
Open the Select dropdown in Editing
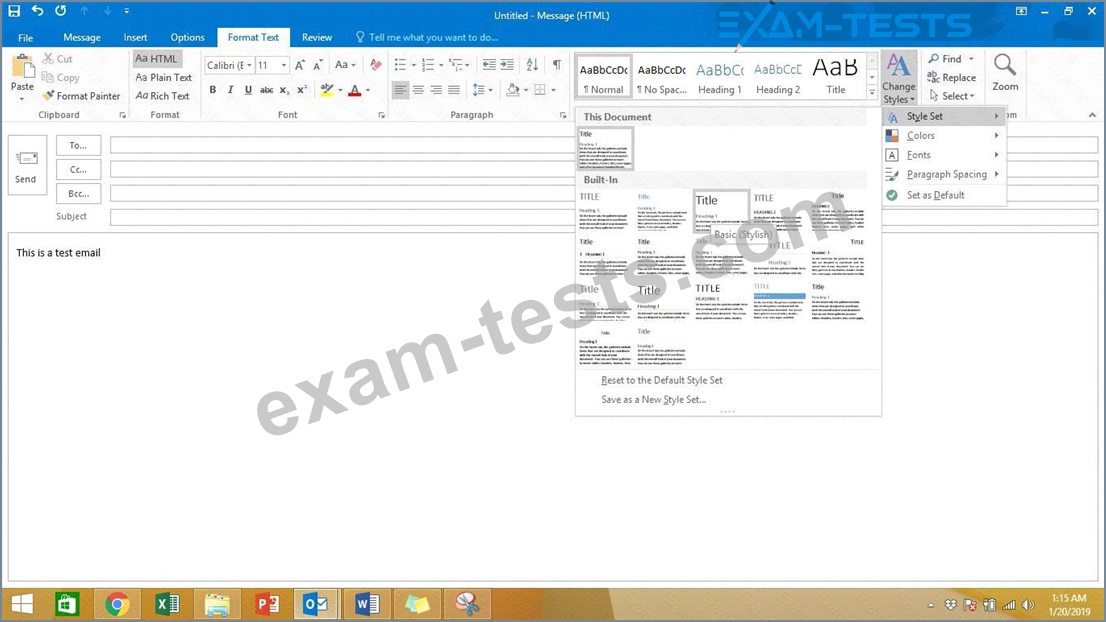(x=953, y=96)
